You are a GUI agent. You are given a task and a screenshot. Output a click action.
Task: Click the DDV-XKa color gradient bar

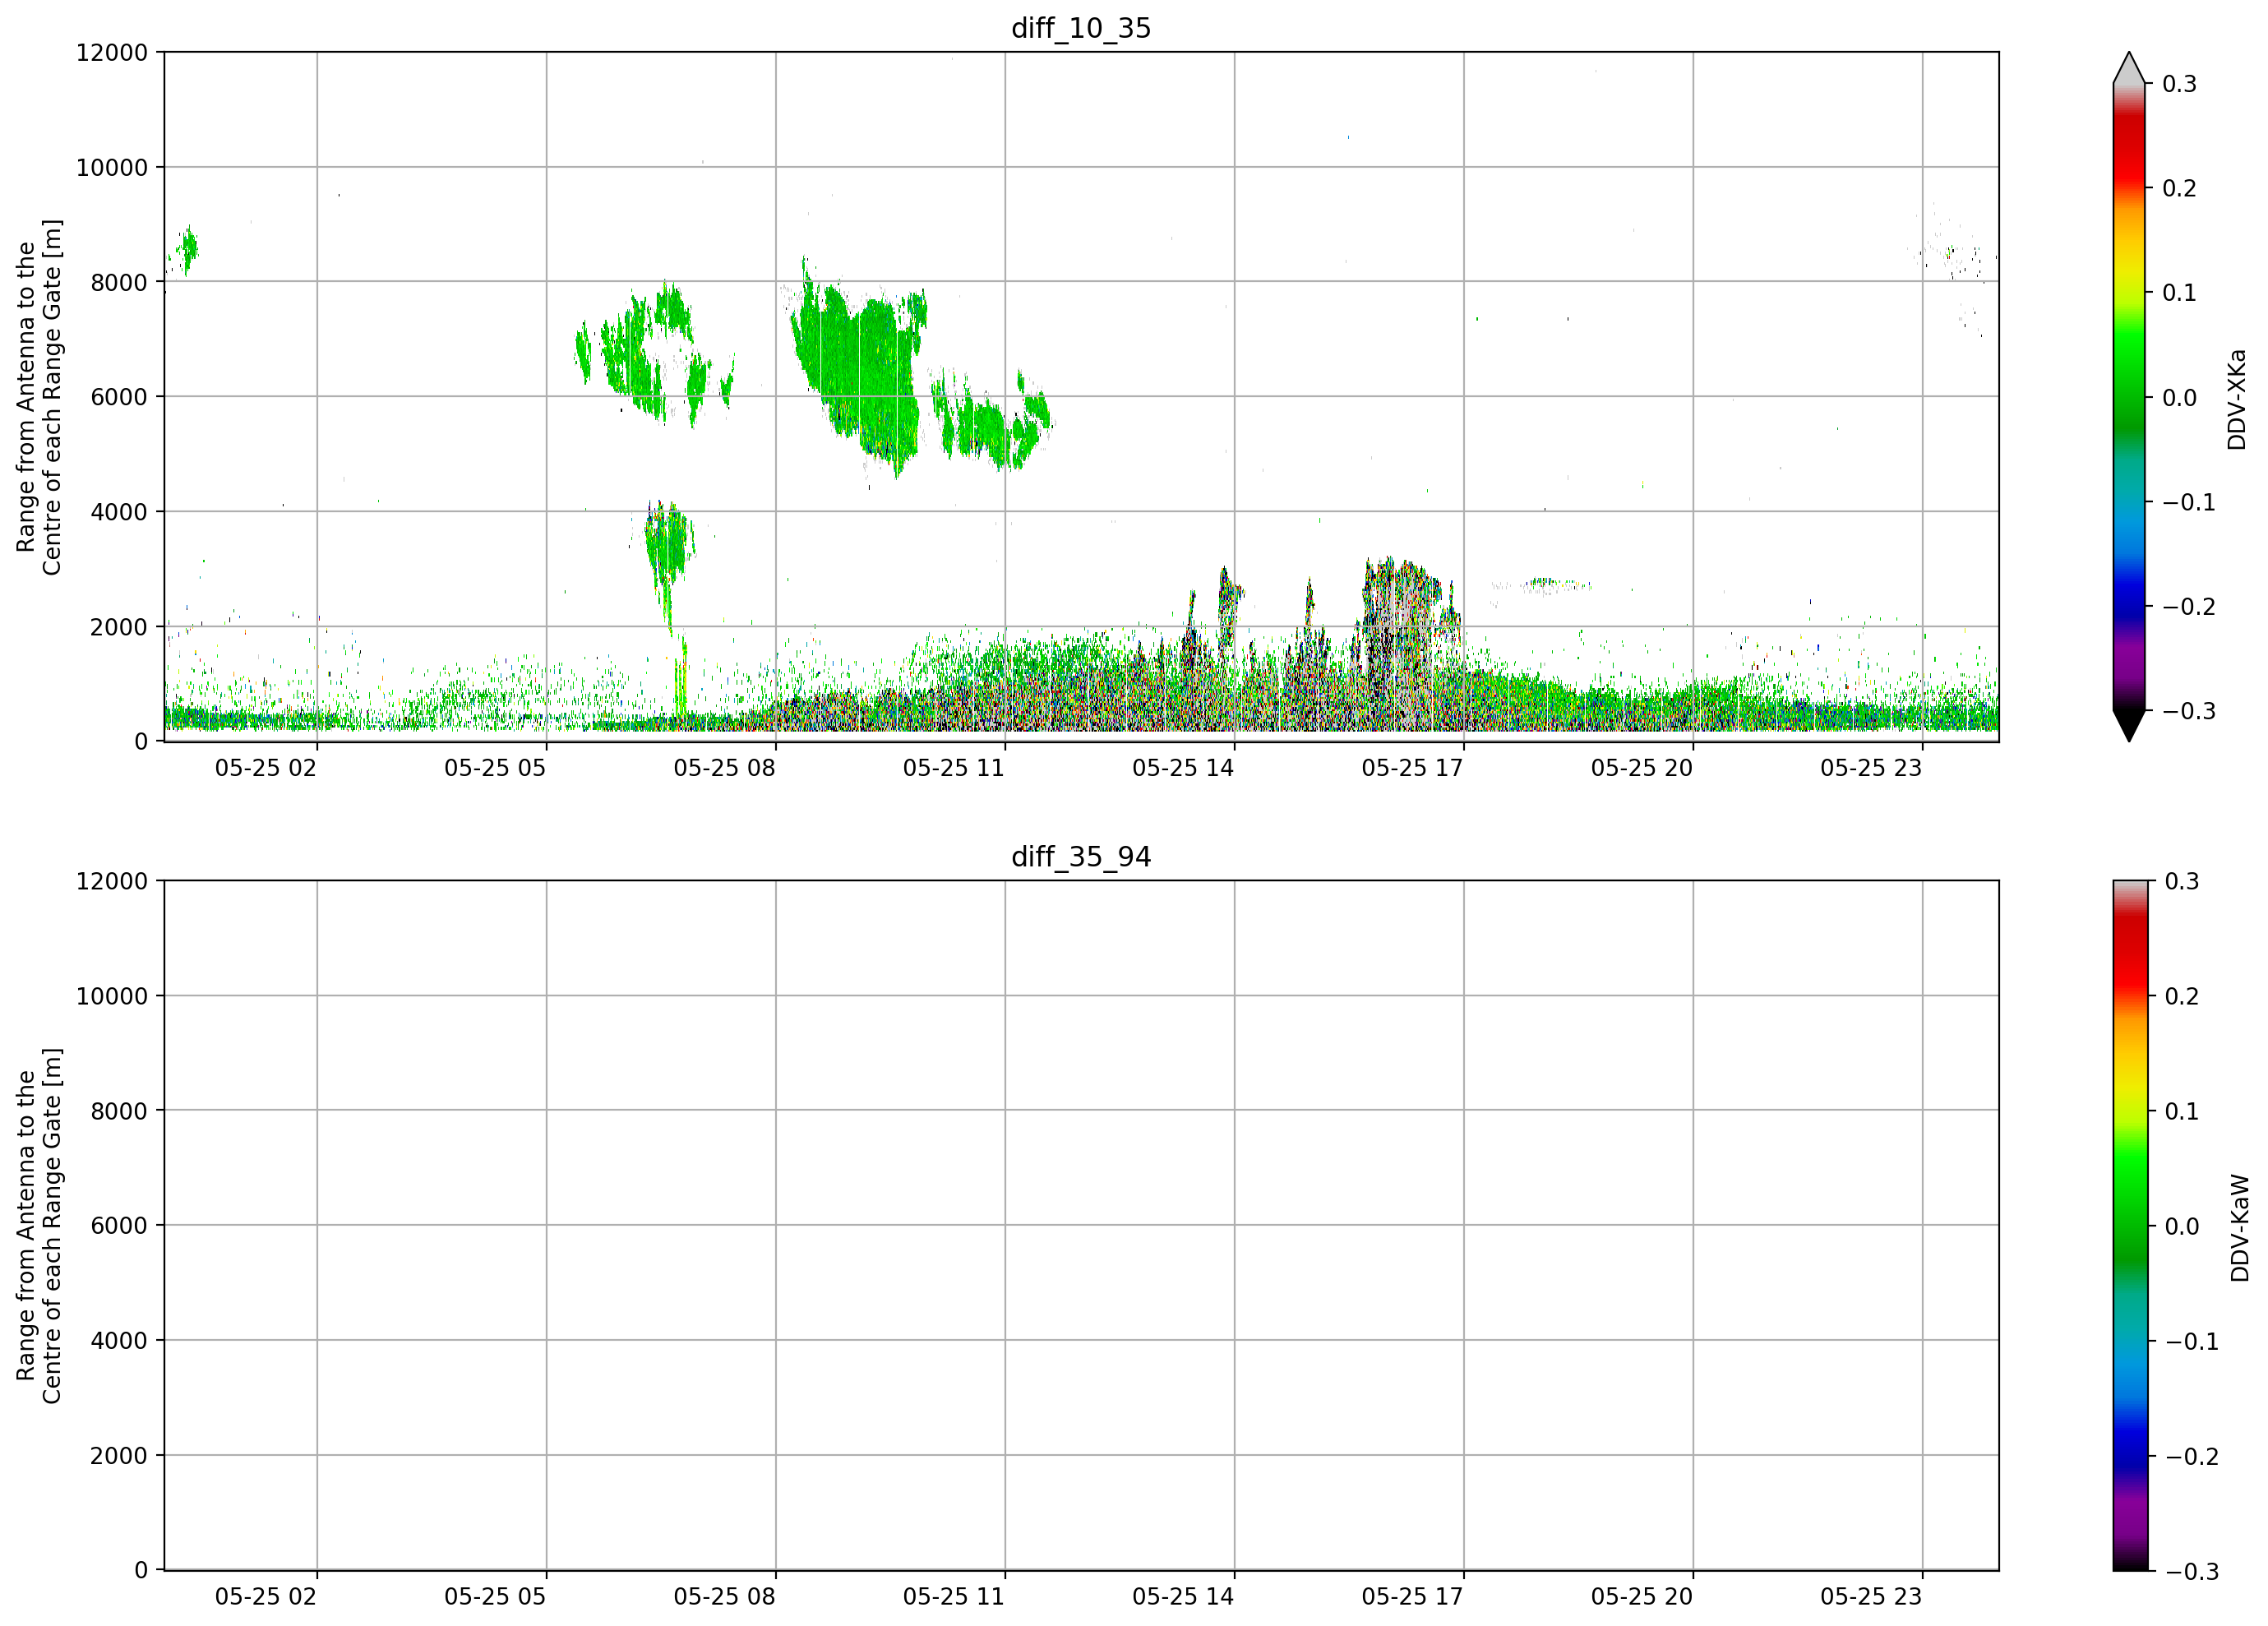coord(2129,397)
